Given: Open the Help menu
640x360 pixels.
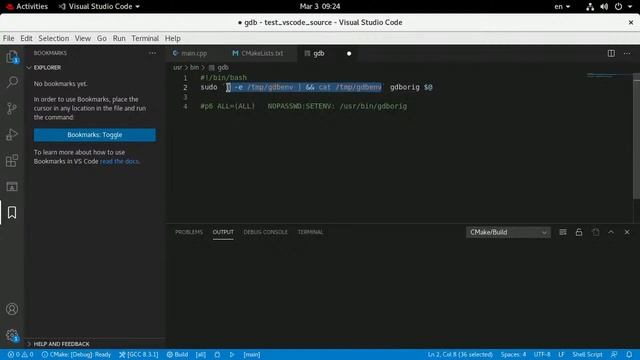Looking at the screenshot, I should click(173, 38).
